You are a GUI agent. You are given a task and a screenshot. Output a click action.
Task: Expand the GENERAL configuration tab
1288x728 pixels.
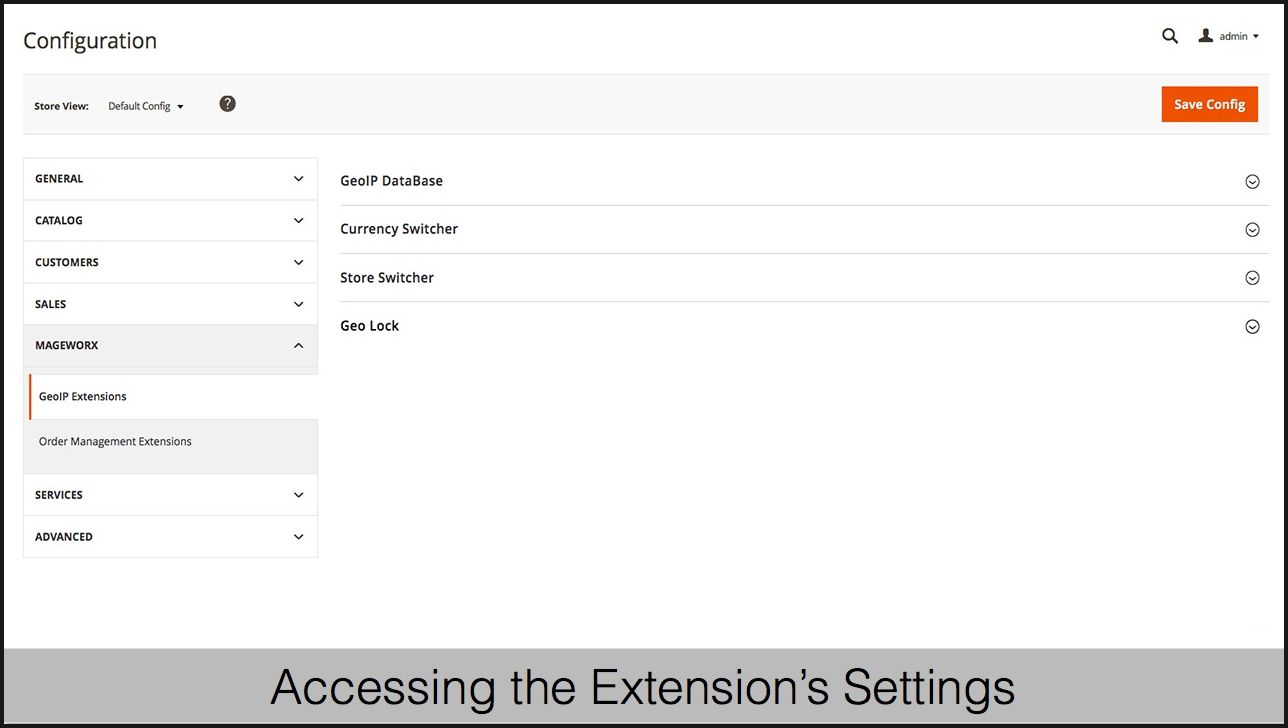(x=170, y=179)
